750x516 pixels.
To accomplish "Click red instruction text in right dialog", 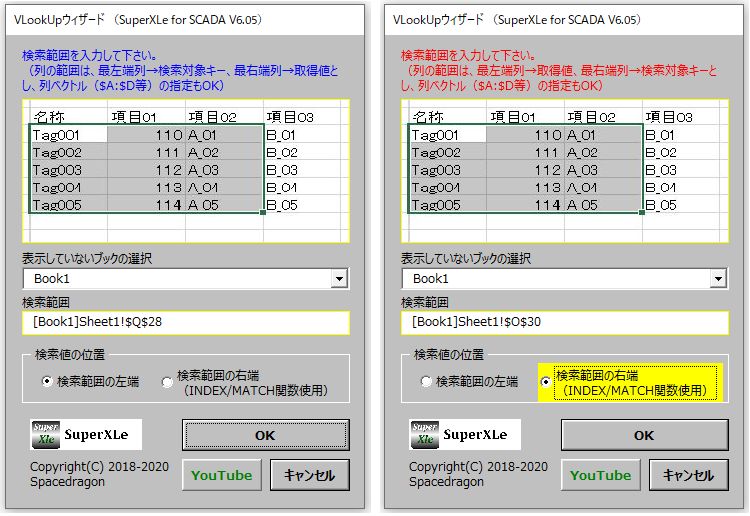I will (x=559, y=71).
